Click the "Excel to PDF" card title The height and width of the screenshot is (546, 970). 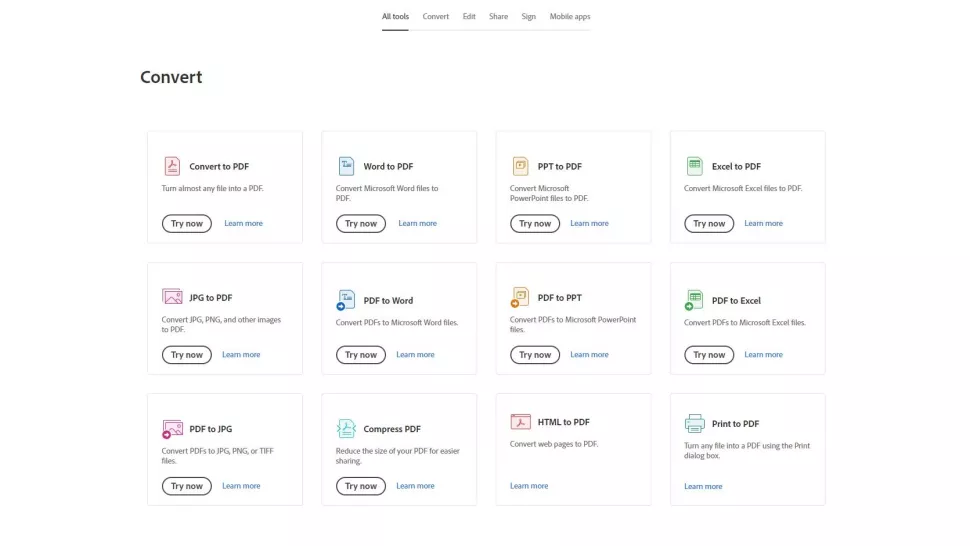tap(736, 166)
